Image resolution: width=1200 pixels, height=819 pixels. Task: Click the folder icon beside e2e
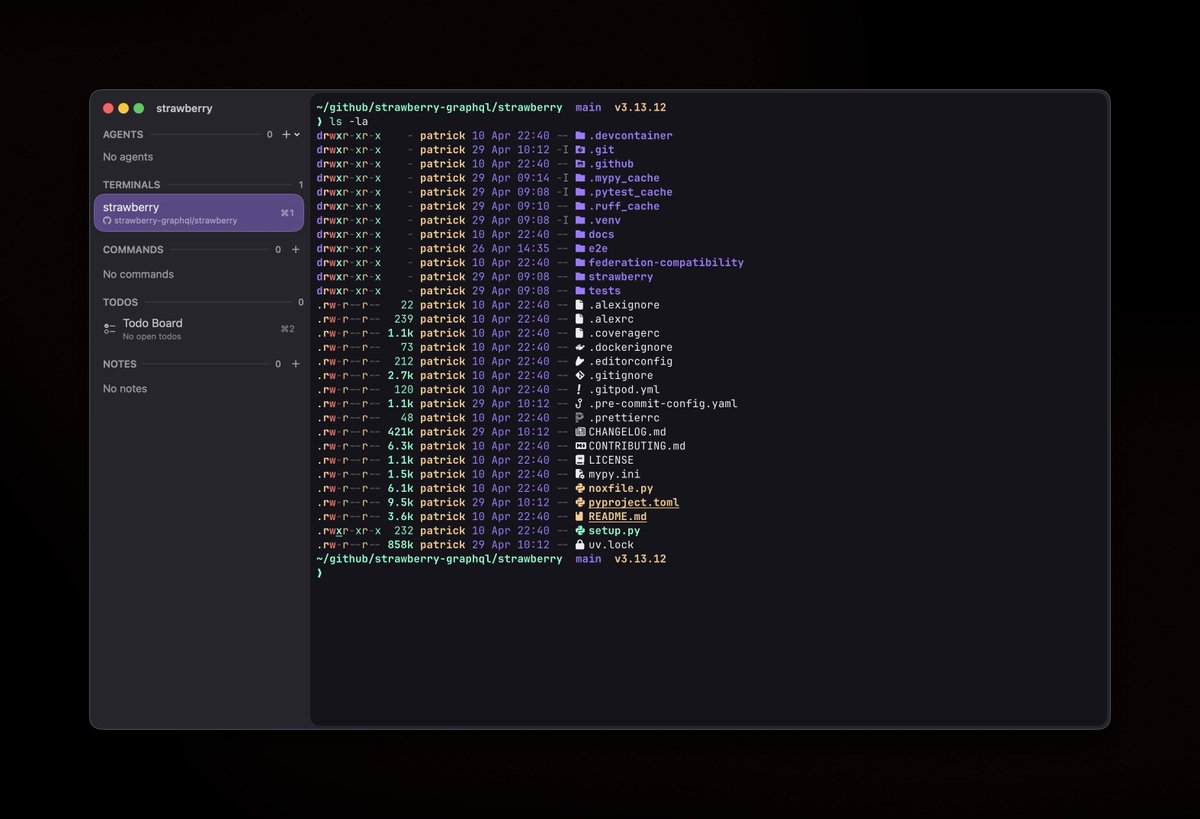(580, 248)
